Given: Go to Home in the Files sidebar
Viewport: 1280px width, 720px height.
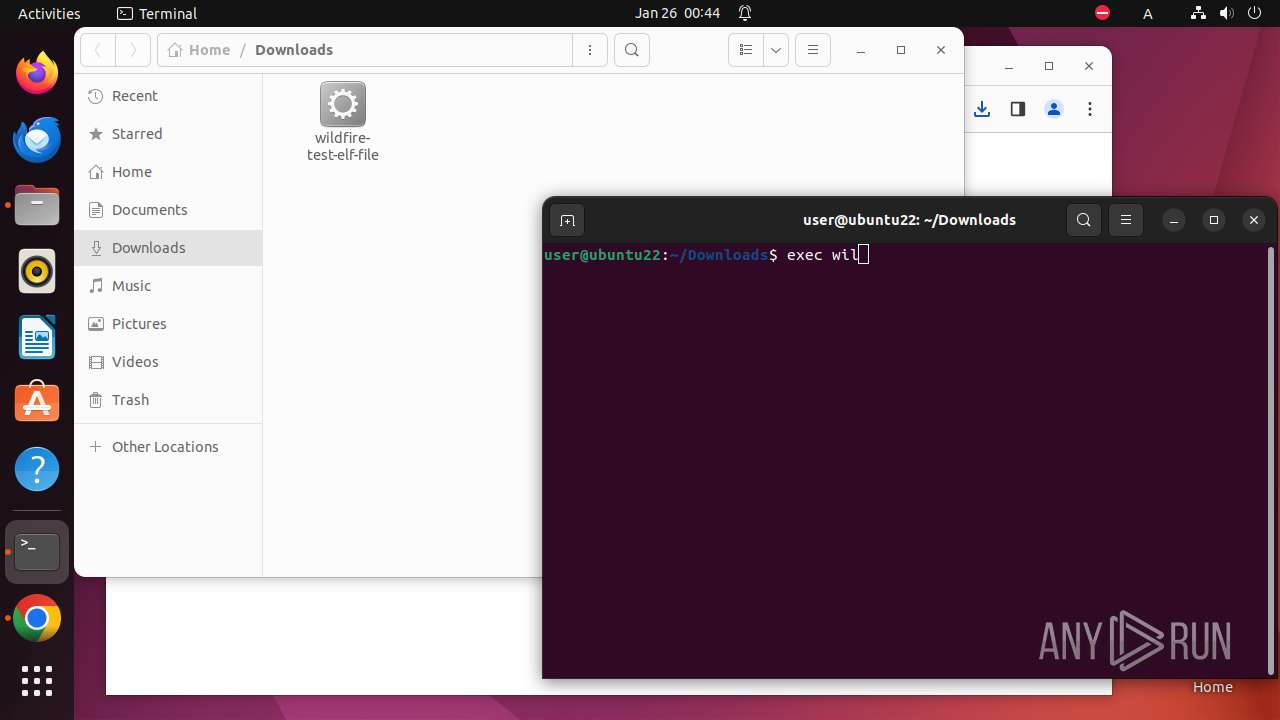Looking at the screenshot, I should tap(168, 172).
